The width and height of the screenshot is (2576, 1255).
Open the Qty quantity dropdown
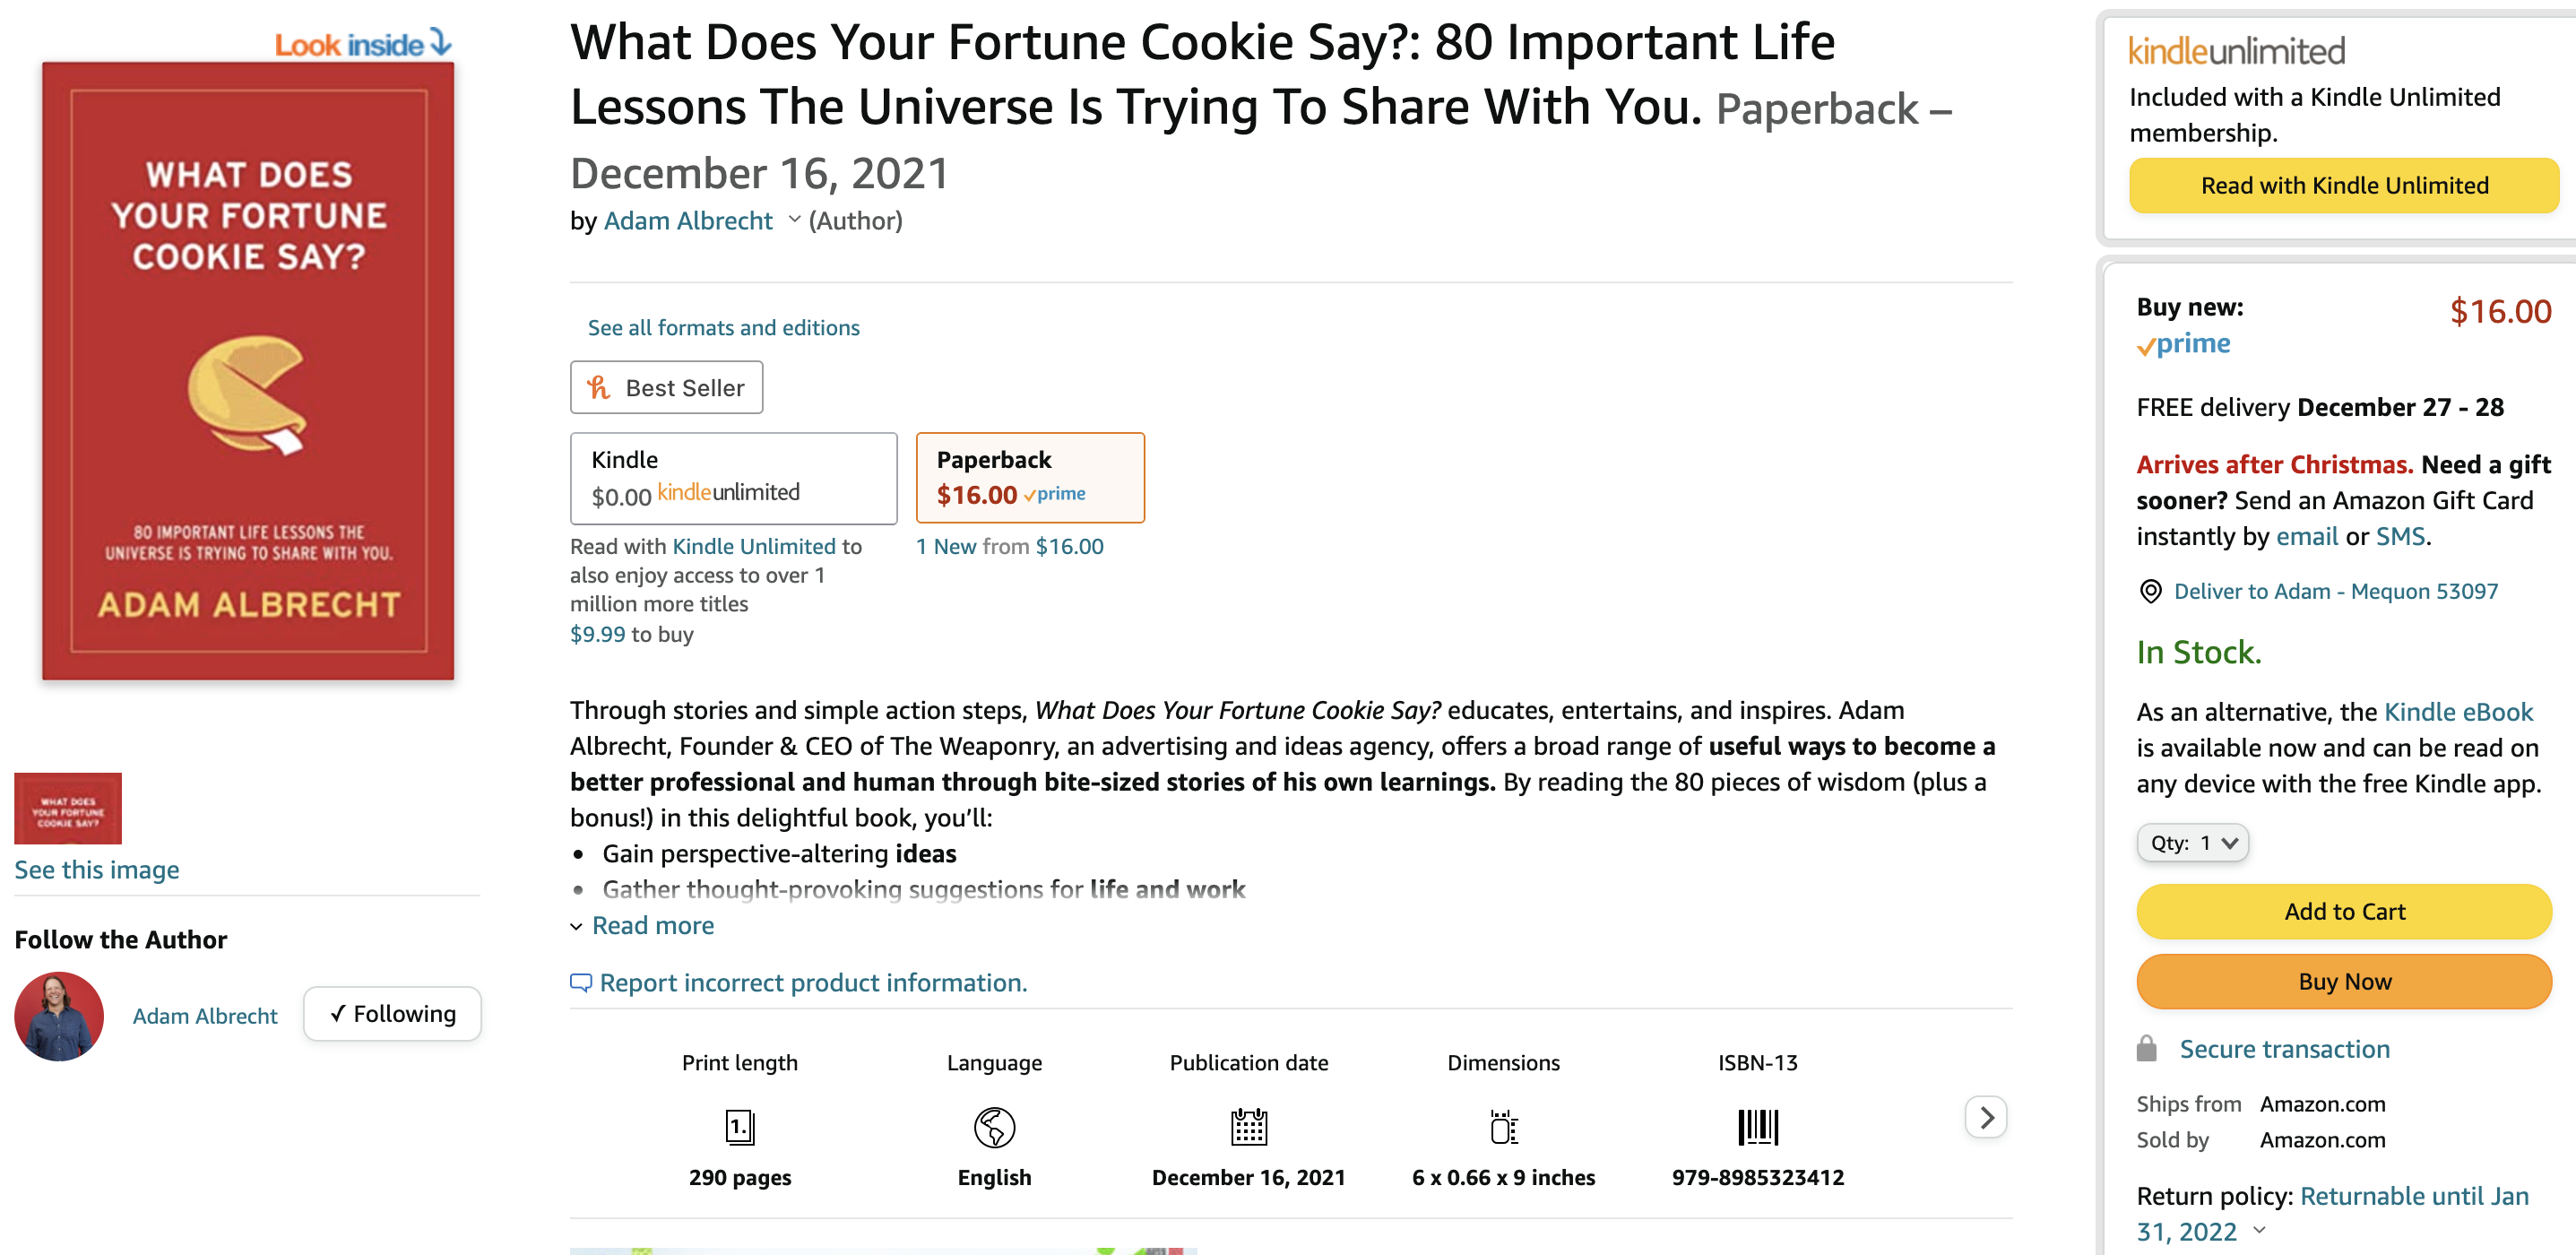[2192, 843]
